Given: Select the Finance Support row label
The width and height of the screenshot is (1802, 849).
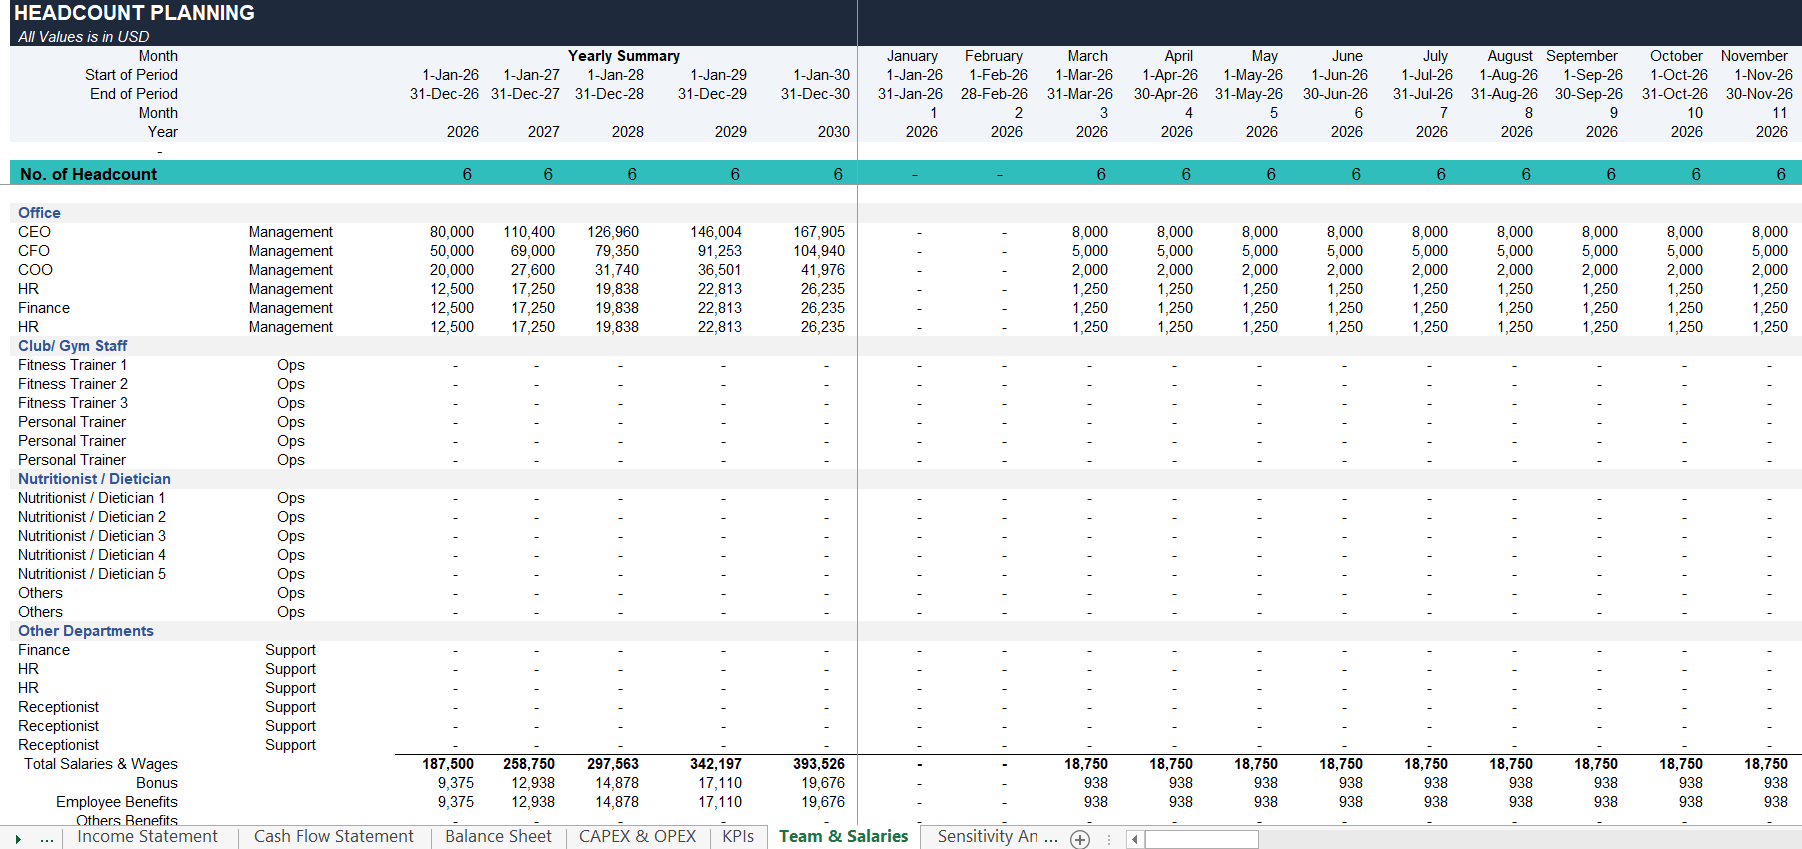Looking at the screenshot, I should coord(44,650).
